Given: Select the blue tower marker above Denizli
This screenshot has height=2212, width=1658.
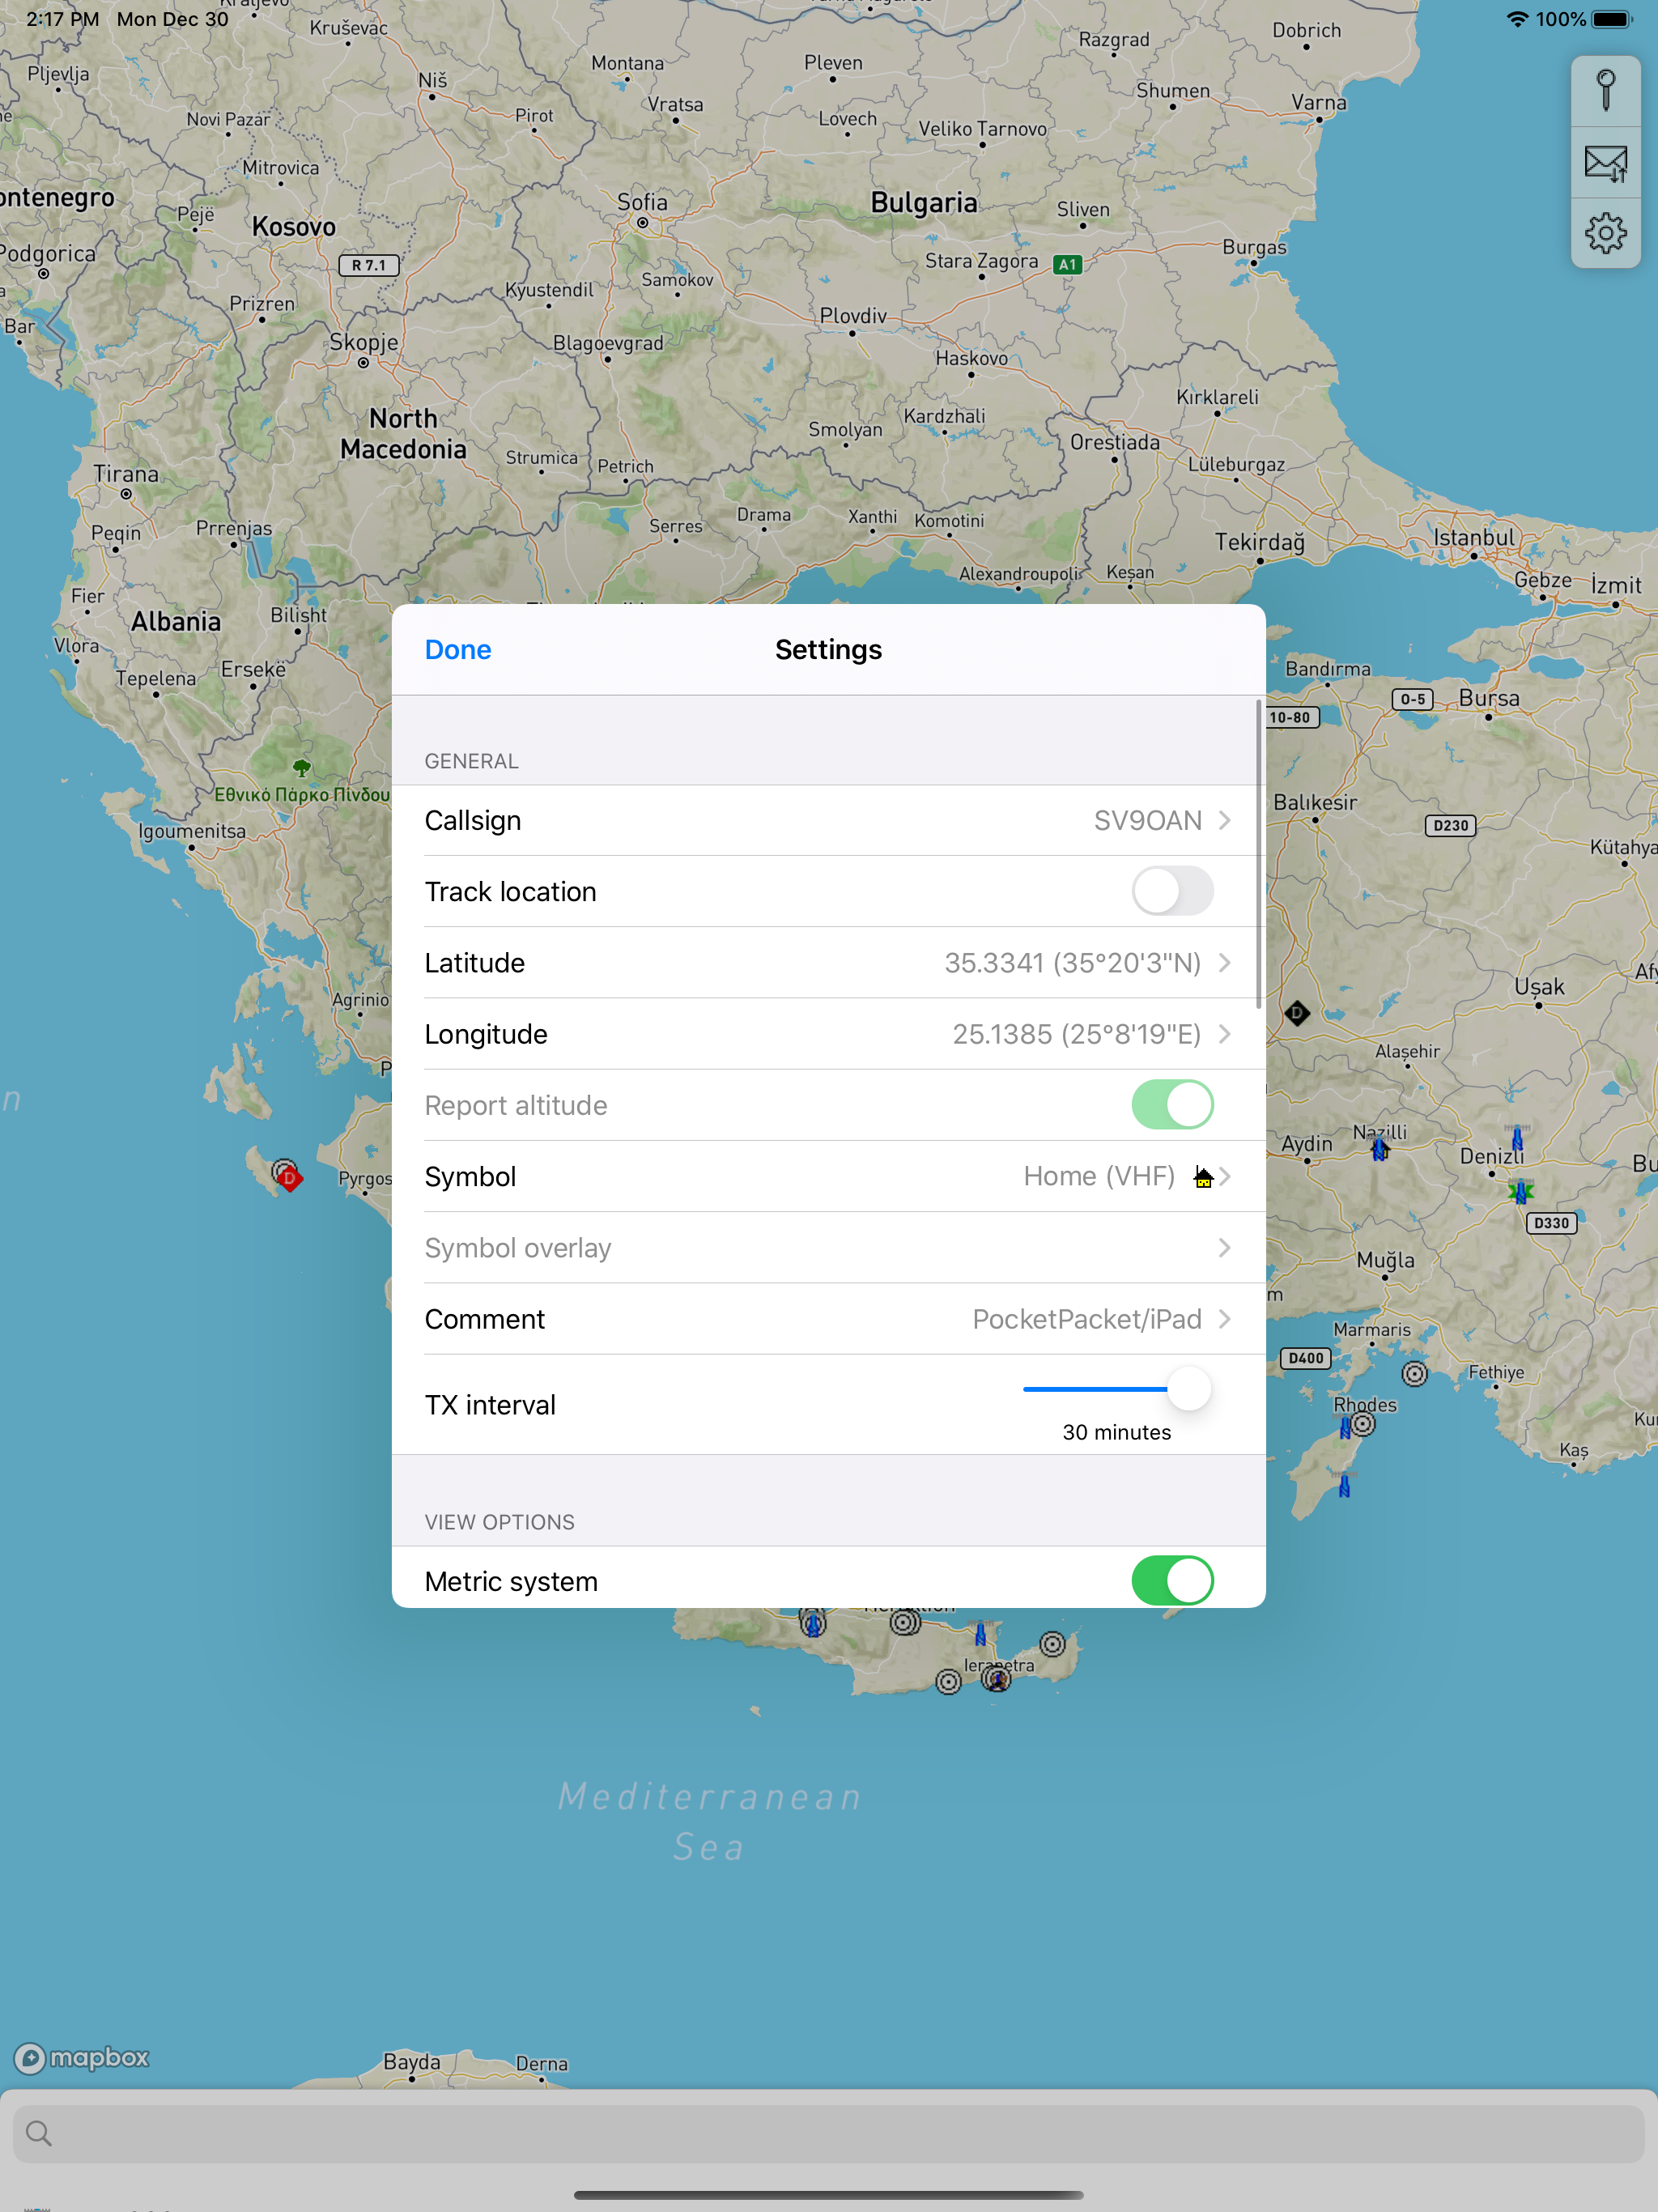Looking at the screenshot, I should pyautogui.click(x=1517, y=1138).
